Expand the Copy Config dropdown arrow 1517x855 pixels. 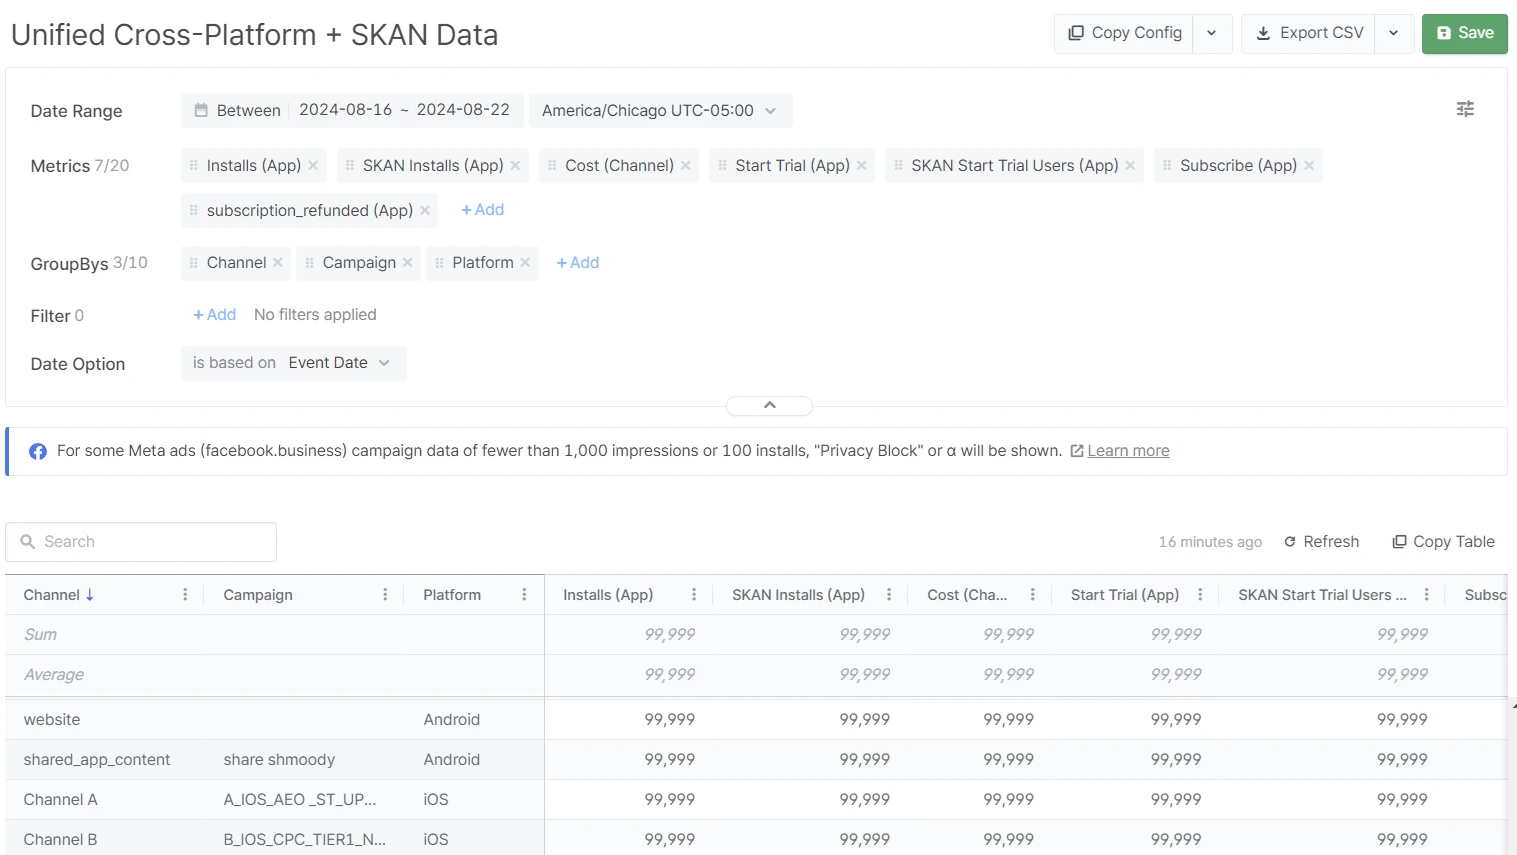click(1212, 33)
